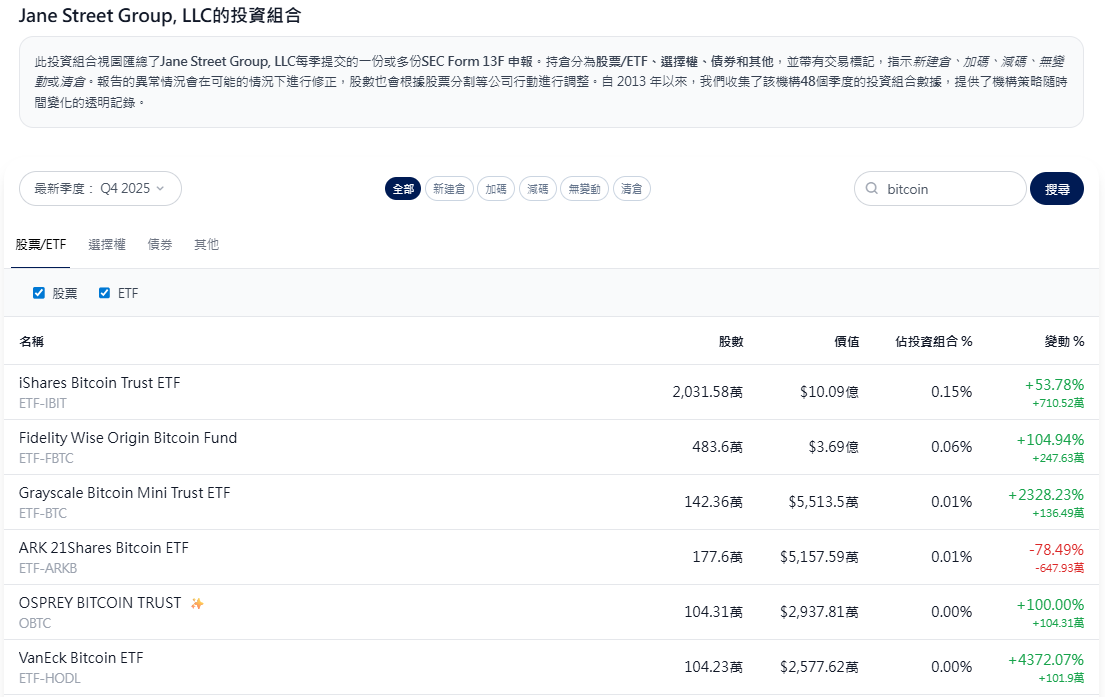Select the 全部 filter pill
This screenshot has width=1105, height=697.
(x=403, y=189)
